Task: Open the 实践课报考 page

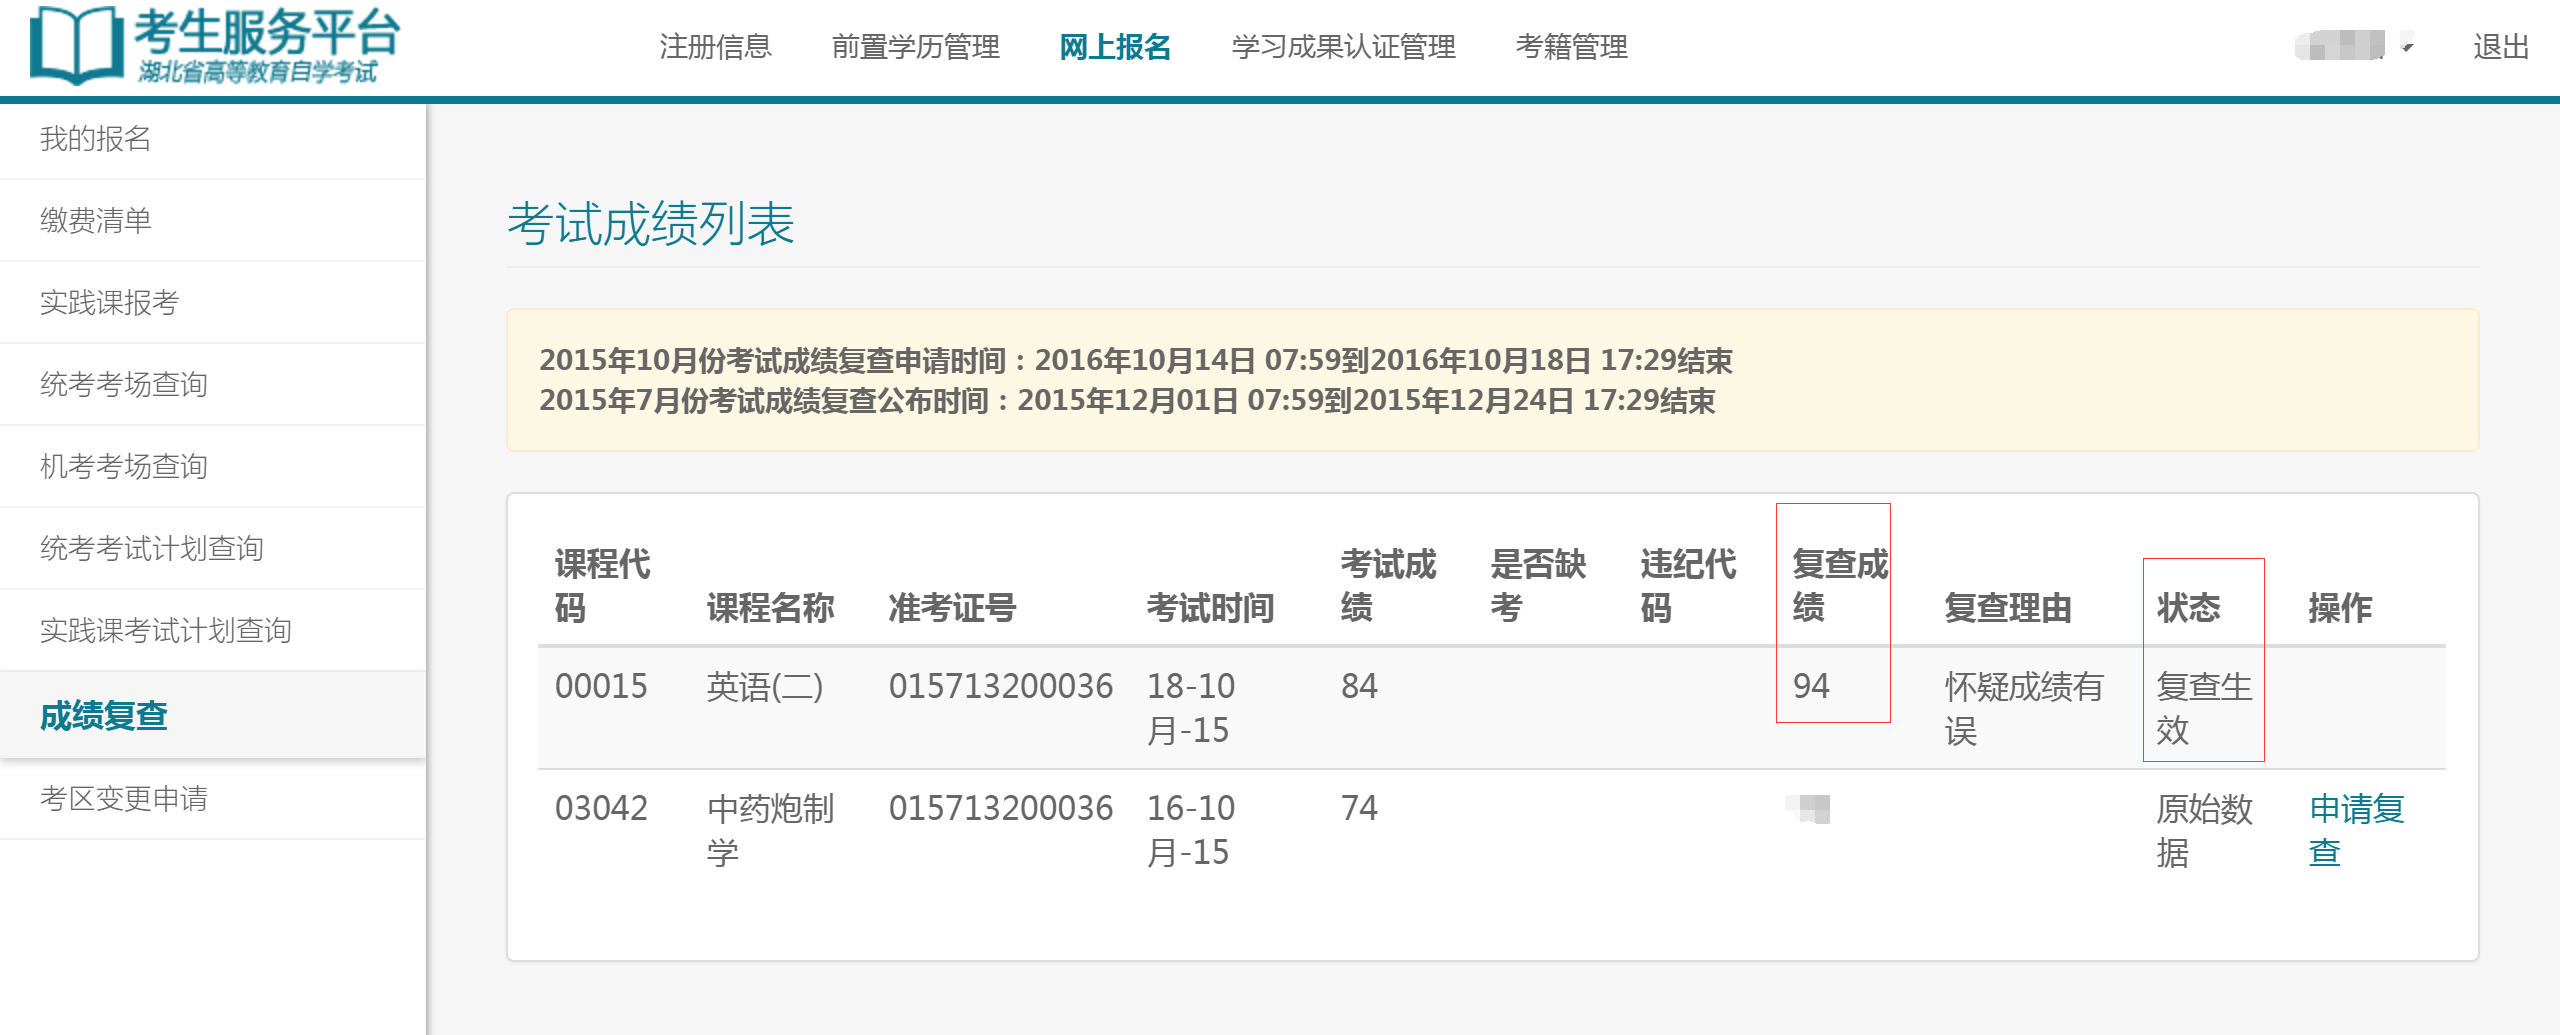Action: [x=107, y=302]
